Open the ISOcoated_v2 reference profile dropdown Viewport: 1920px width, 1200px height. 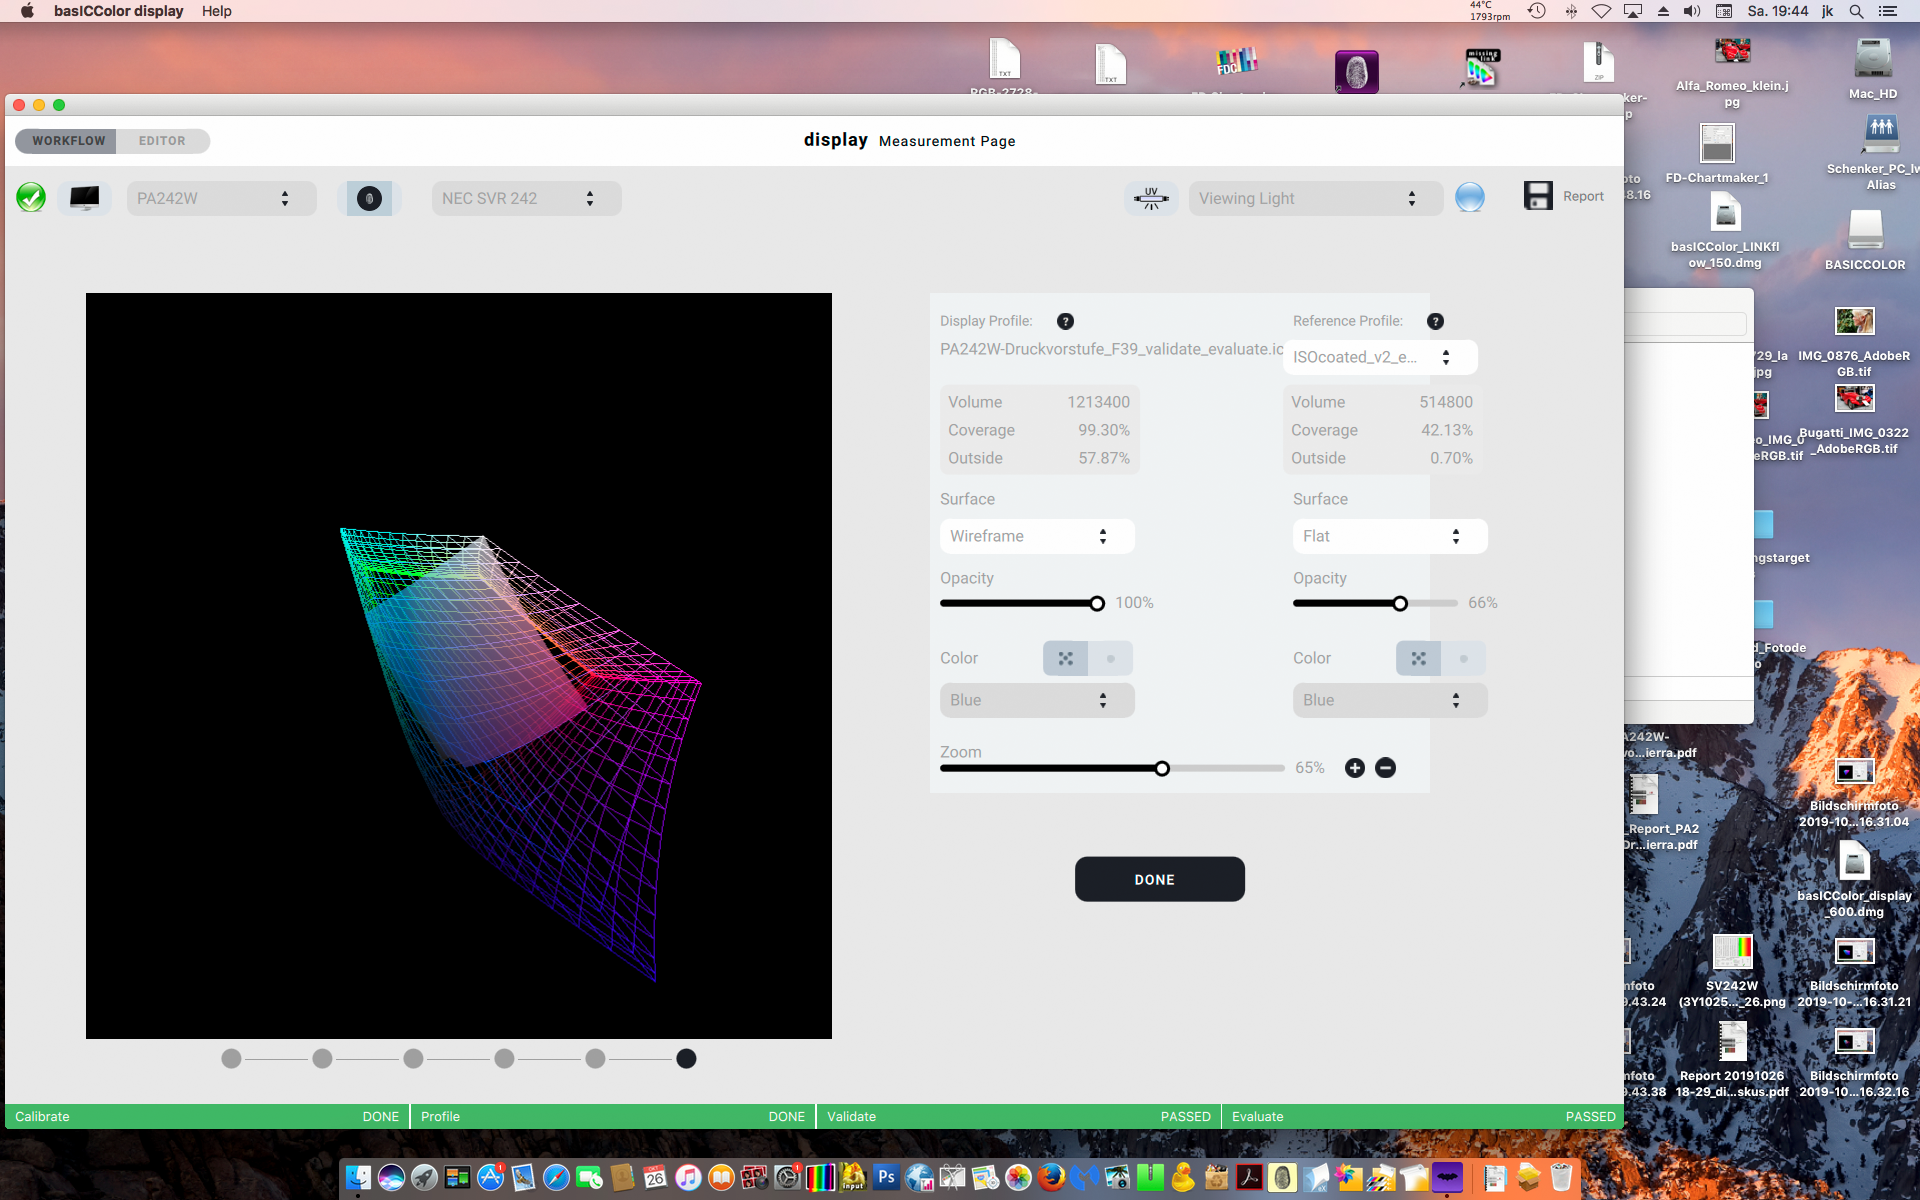(x=1379, y=357)
